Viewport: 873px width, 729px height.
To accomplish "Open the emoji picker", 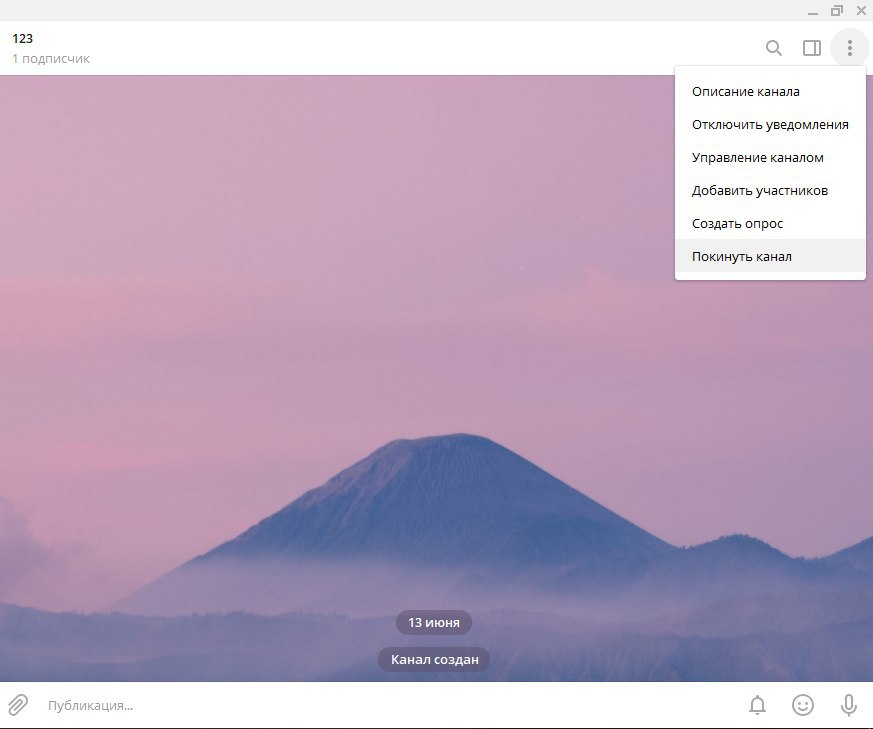I will pyautogui.click(x=803, y=705).
